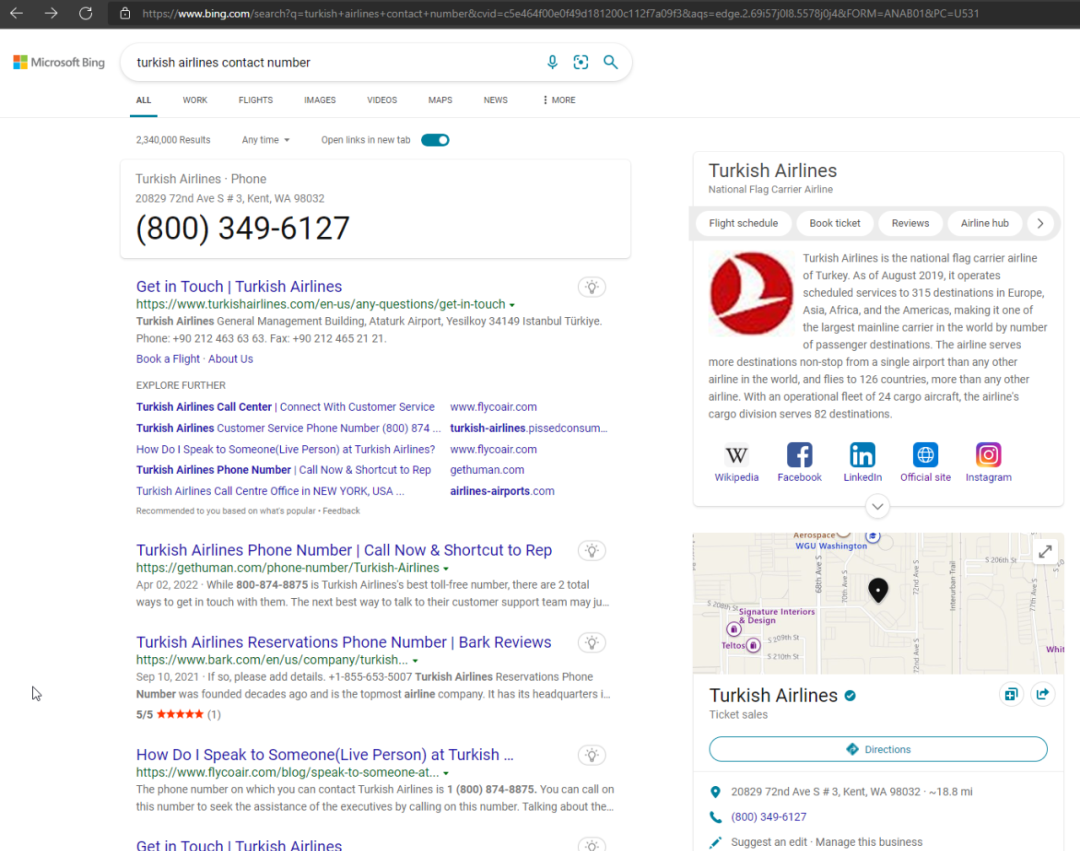
Task: Click the Turkish Airlines logo image
Action: point(751,293)
